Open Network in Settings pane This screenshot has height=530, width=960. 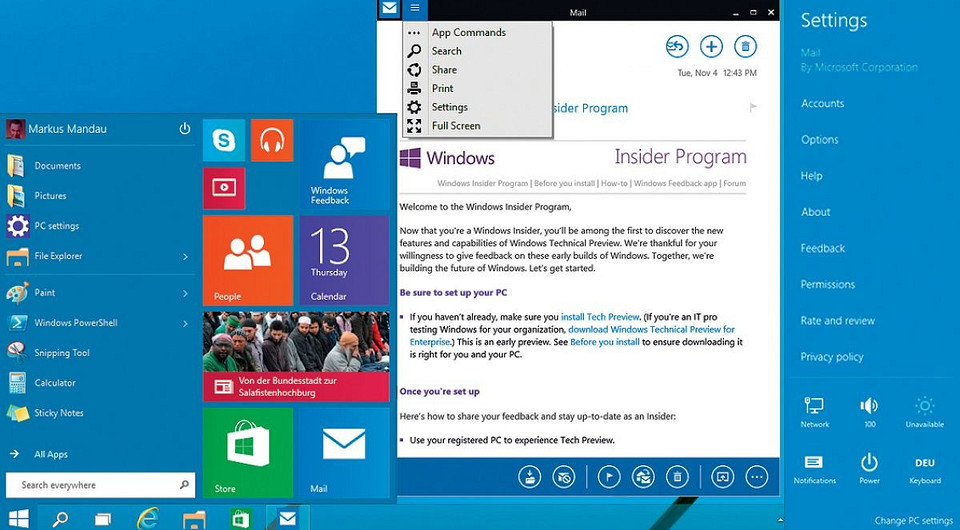814,412
